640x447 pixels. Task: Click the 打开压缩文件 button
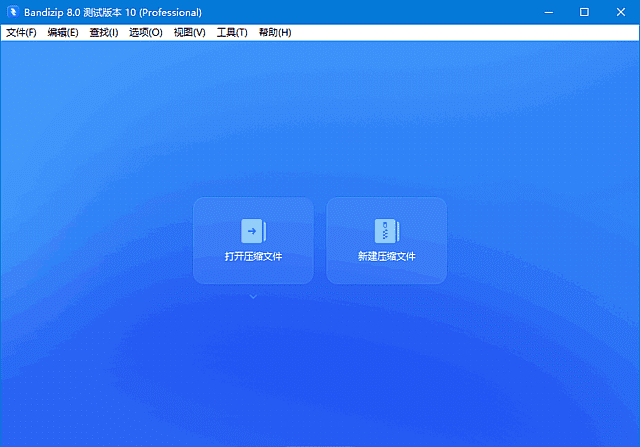[x=253, y=240]
